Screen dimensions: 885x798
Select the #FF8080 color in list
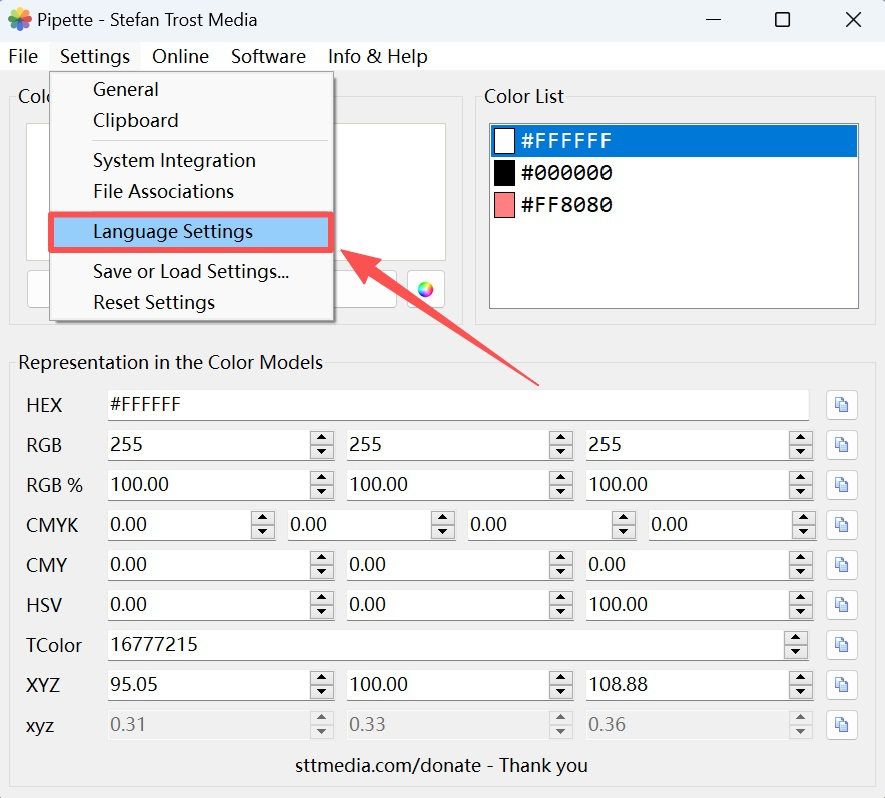click(x=566, y=205)
